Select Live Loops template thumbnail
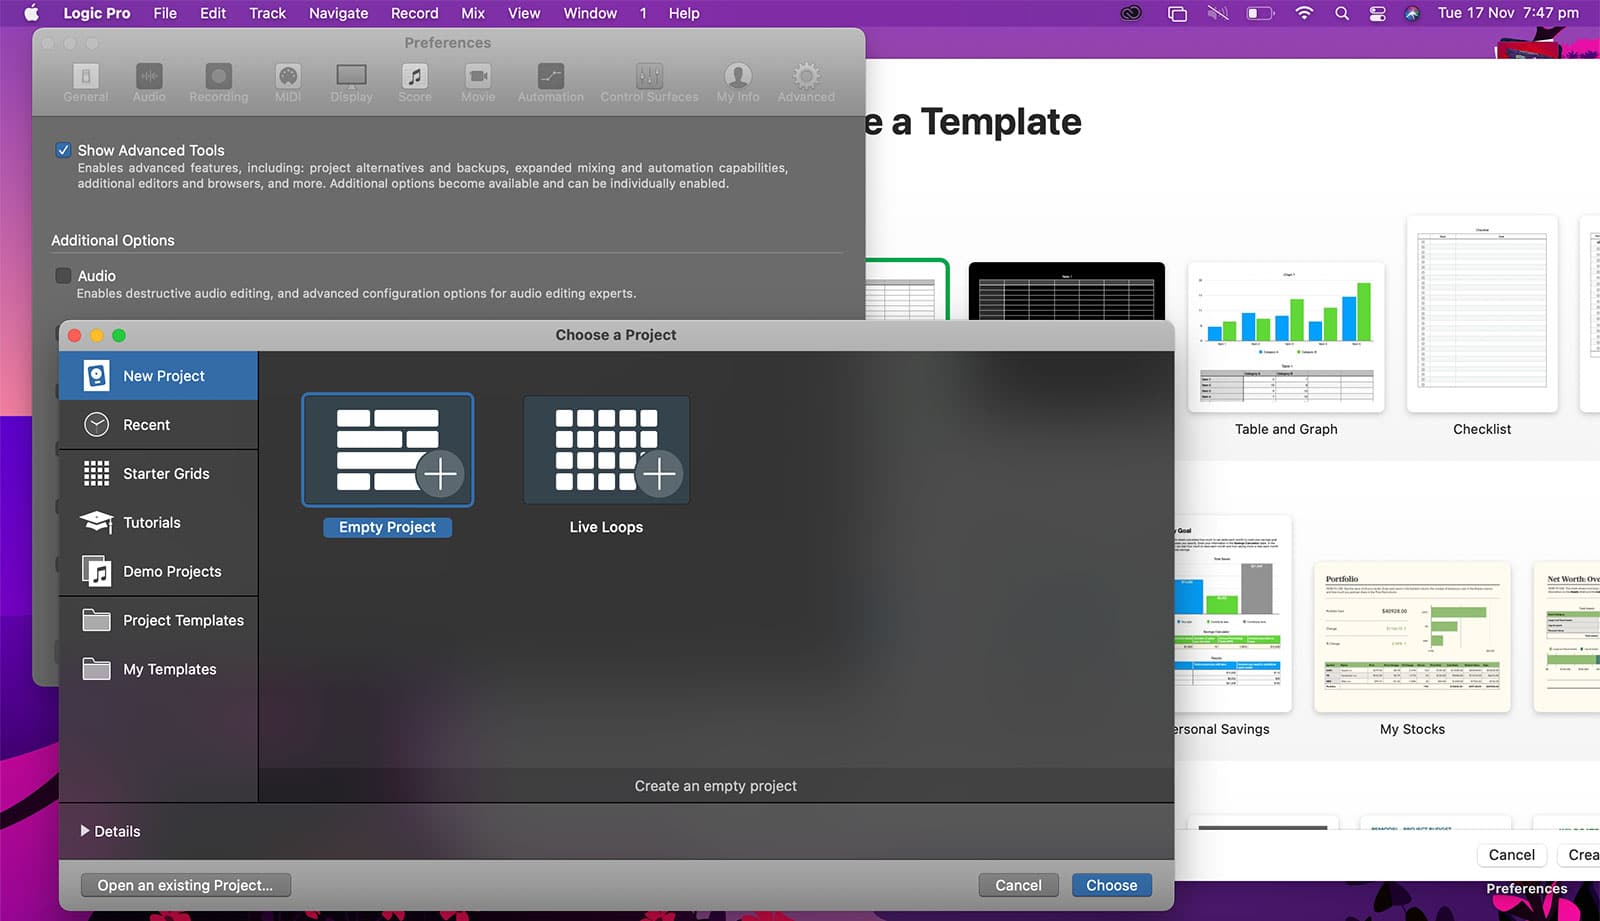Image resolution: width=1600 pixels, height=921 pixels. [x=606, y=450]
